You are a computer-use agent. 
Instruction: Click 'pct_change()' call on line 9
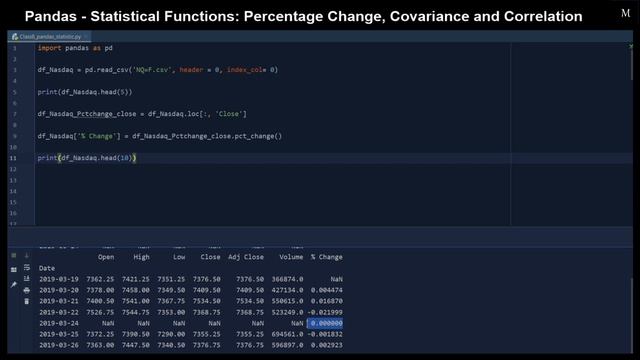point(258,136)
